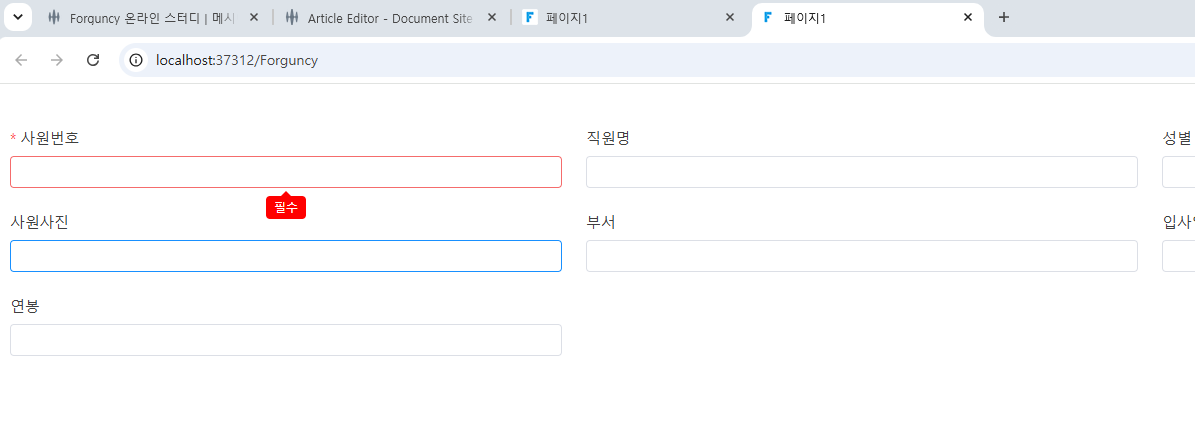Open a new browser tab
This screenshot has width=1195, height=443.
pos(1004,18)
